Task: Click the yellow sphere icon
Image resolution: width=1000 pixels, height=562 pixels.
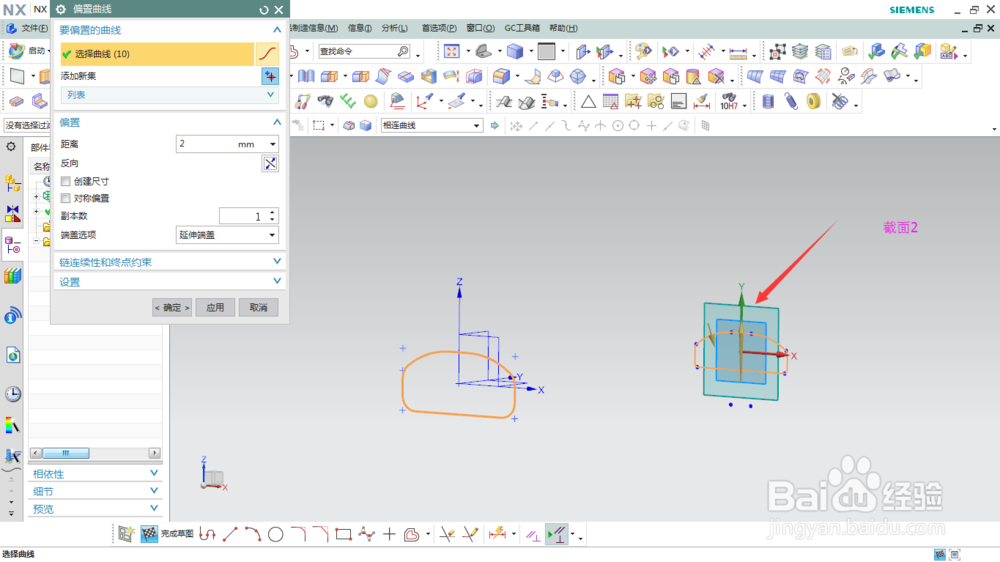Action: 371,101
